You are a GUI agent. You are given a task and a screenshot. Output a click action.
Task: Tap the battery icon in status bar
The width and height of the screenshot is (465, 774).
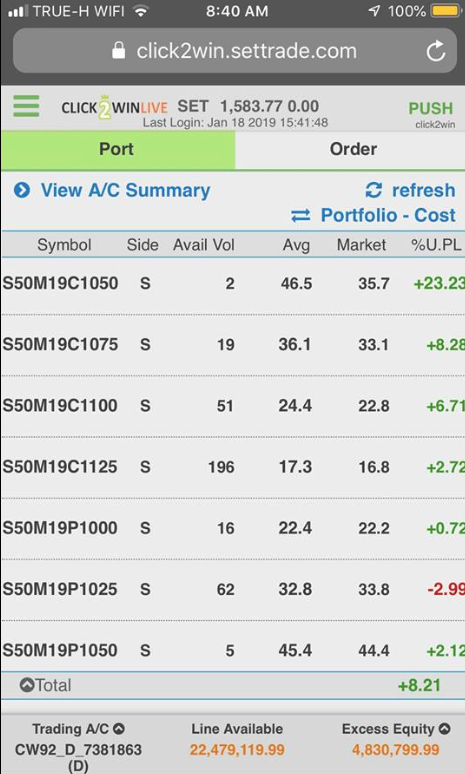pyautogui.click(x=446, y=11)
